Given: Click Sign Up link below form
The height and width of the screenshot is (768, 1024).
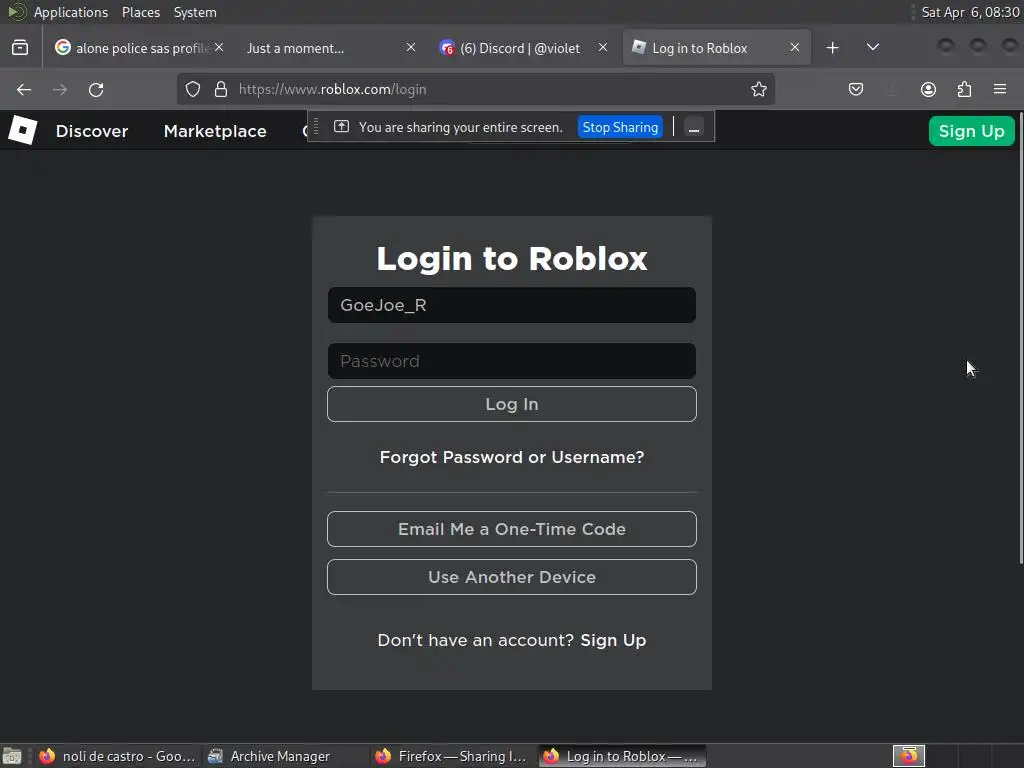Looking at the screenshot, I should click(x=613, y=640).
